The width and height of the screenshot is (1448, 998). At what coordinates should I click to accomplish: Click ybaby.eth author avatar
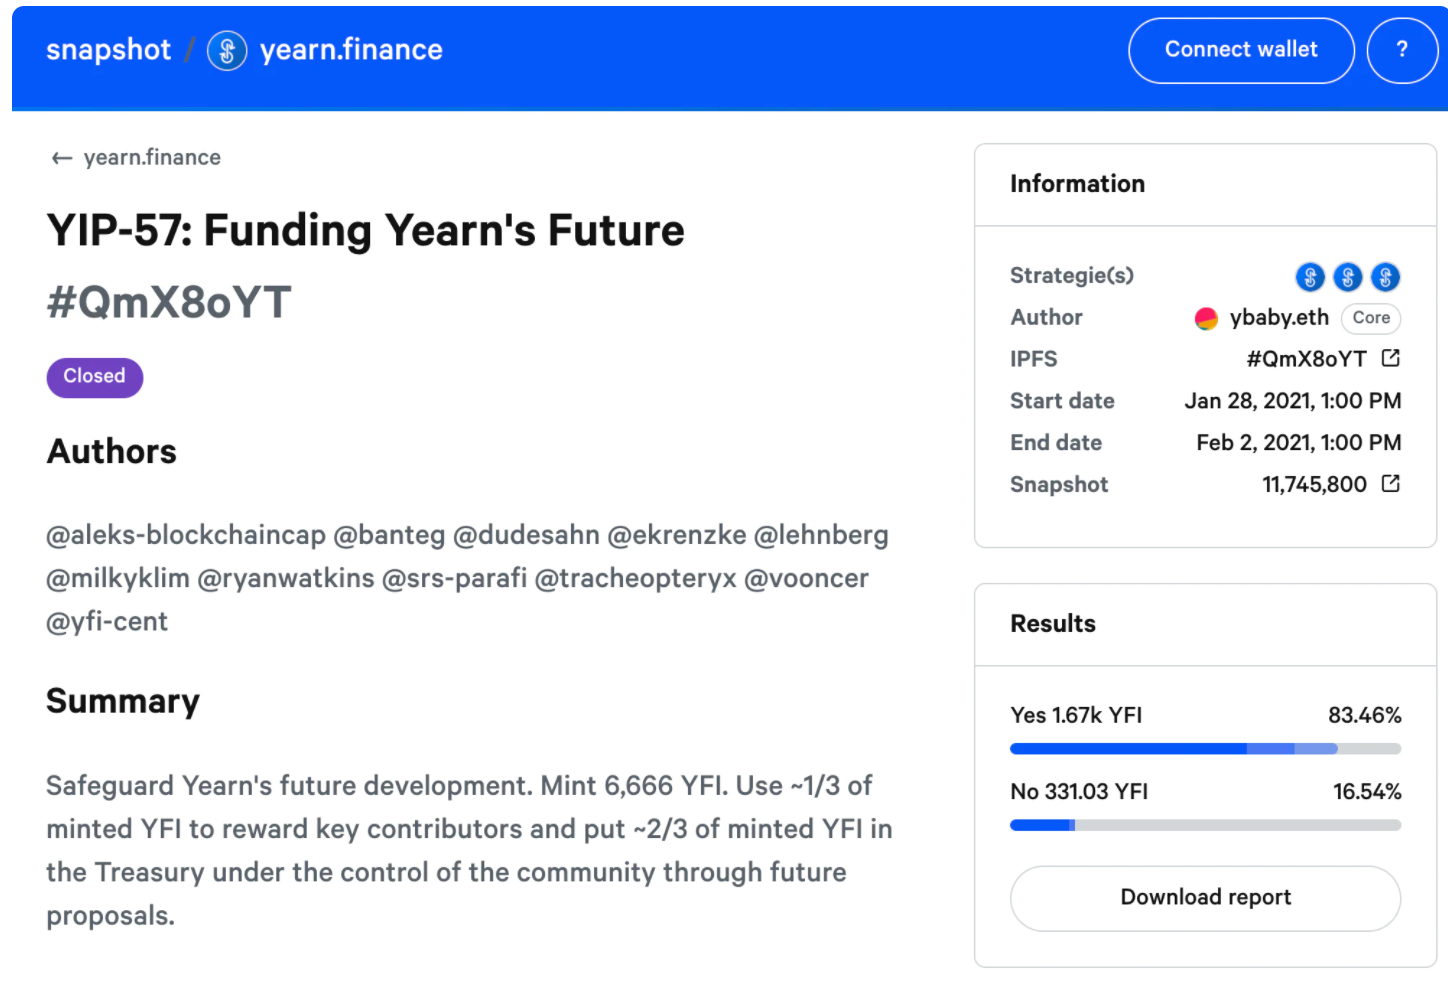(x=1206, y=318)
